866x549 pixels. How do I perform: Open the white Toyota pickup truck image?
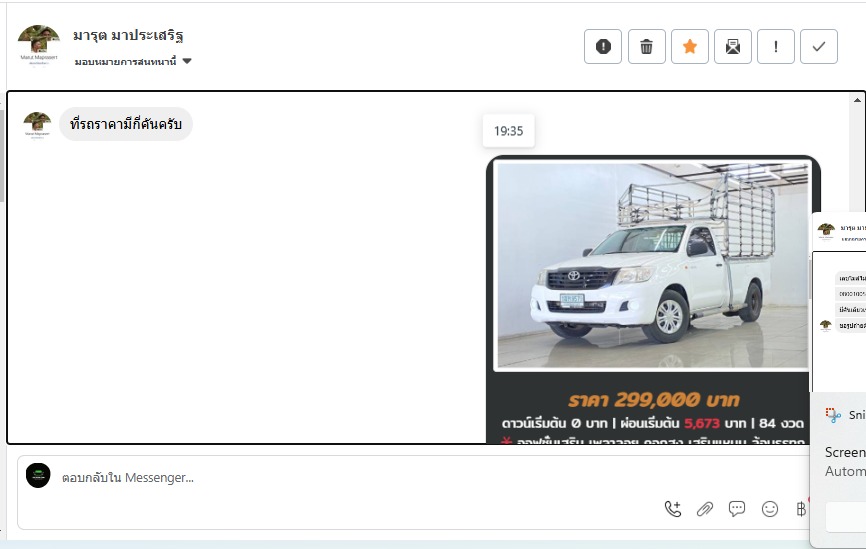(x=653, y=266)
